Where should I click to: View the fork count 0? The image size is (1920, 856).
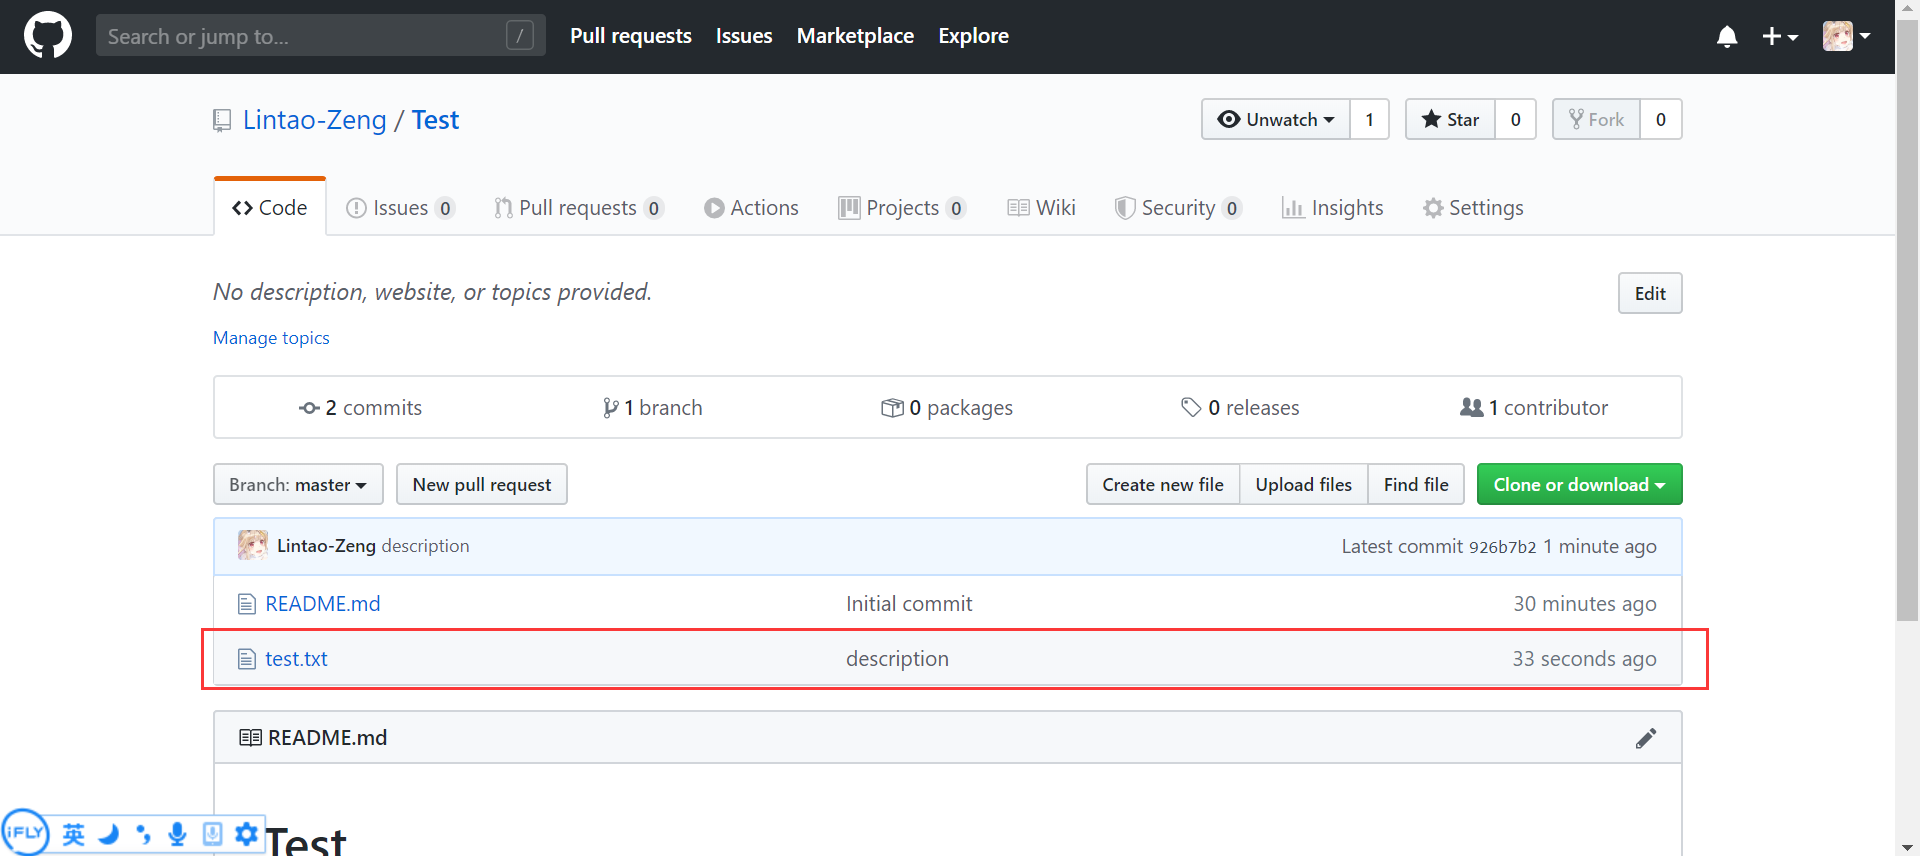(1661, 119)
